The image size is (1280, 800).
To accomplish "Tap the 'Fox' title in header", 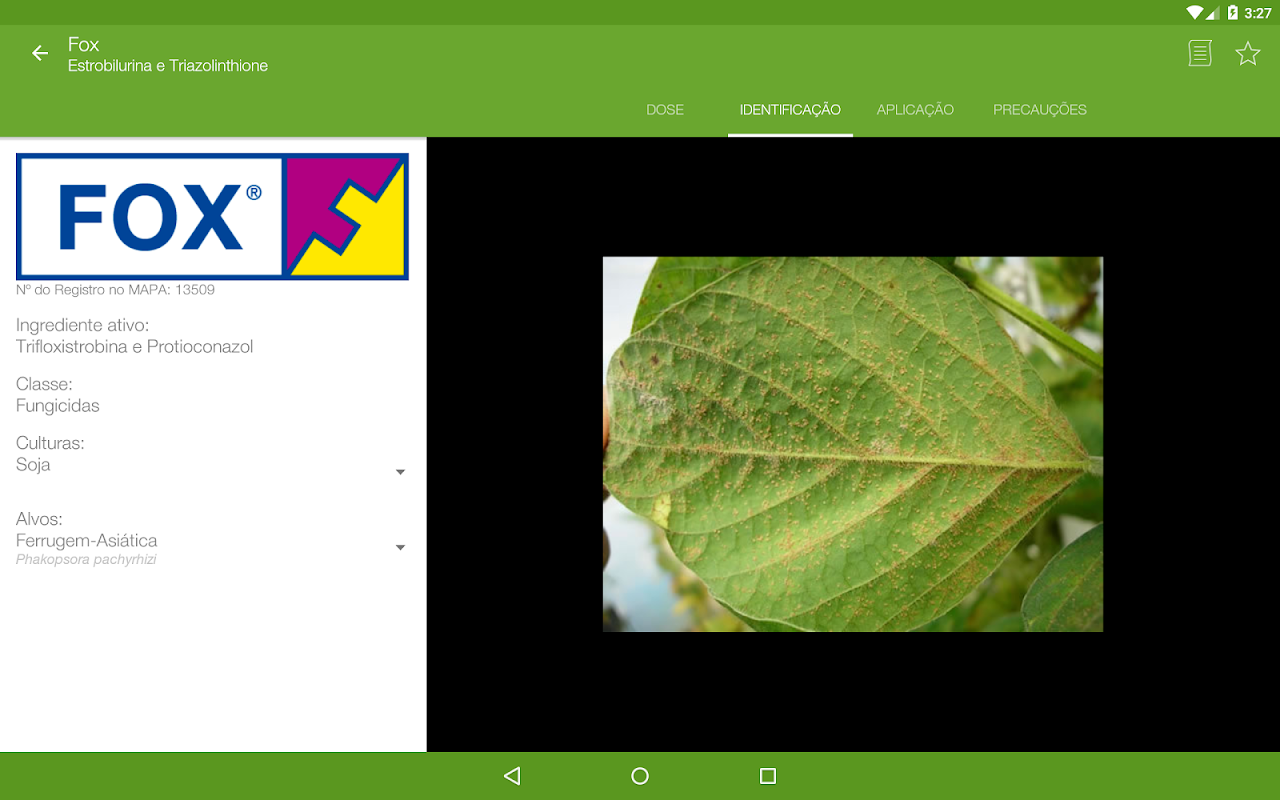I will [x=84, y=44].
